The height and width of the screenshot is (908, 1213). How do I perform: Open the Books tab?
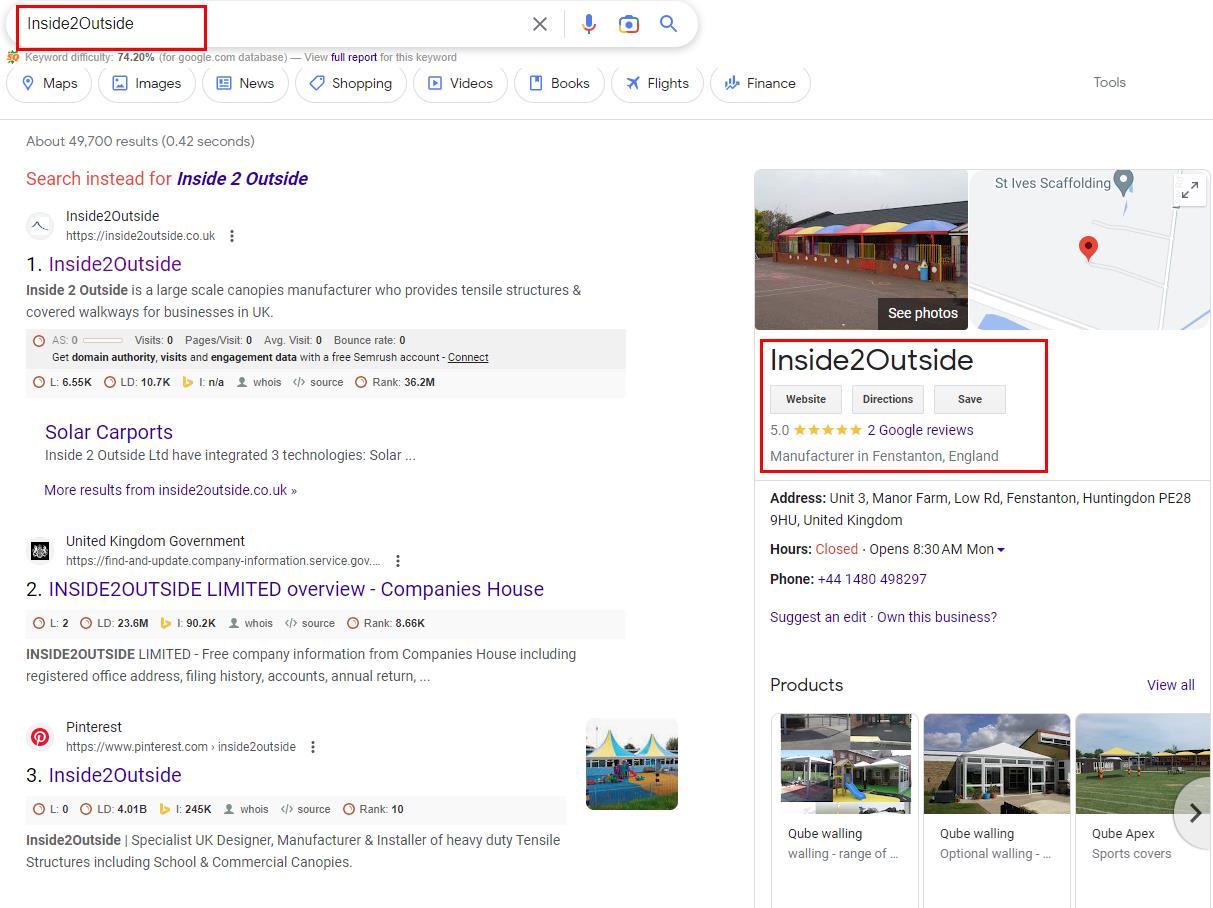[559, 83]
